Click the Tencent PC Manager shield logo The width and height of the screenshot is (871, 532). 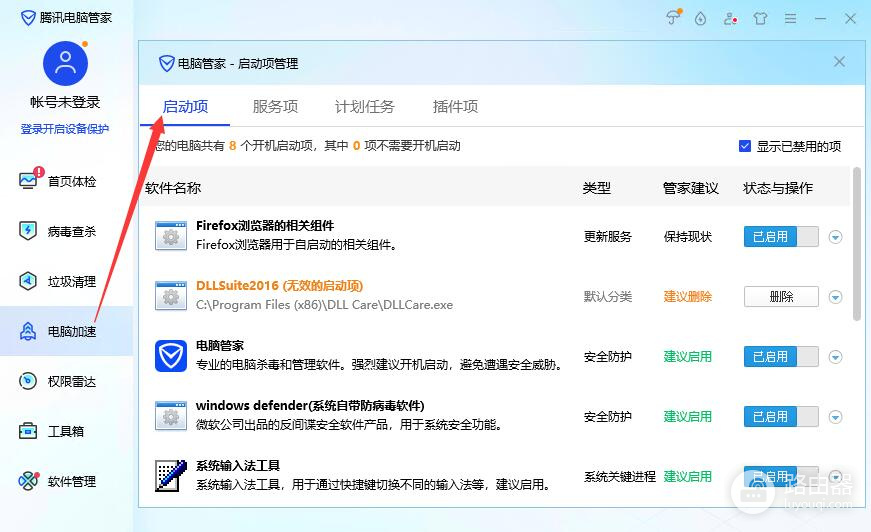tap(28, 18)
